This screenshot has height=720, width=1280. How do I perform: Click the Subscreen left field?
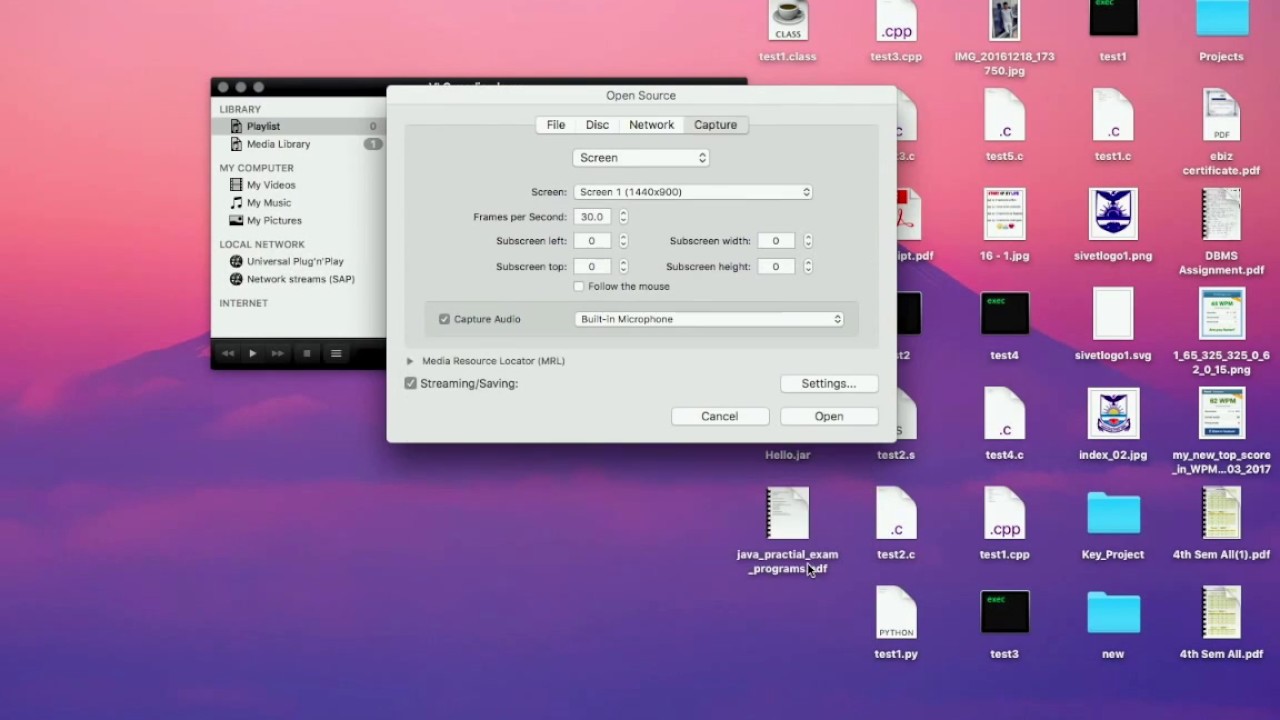tap(592, 241)
